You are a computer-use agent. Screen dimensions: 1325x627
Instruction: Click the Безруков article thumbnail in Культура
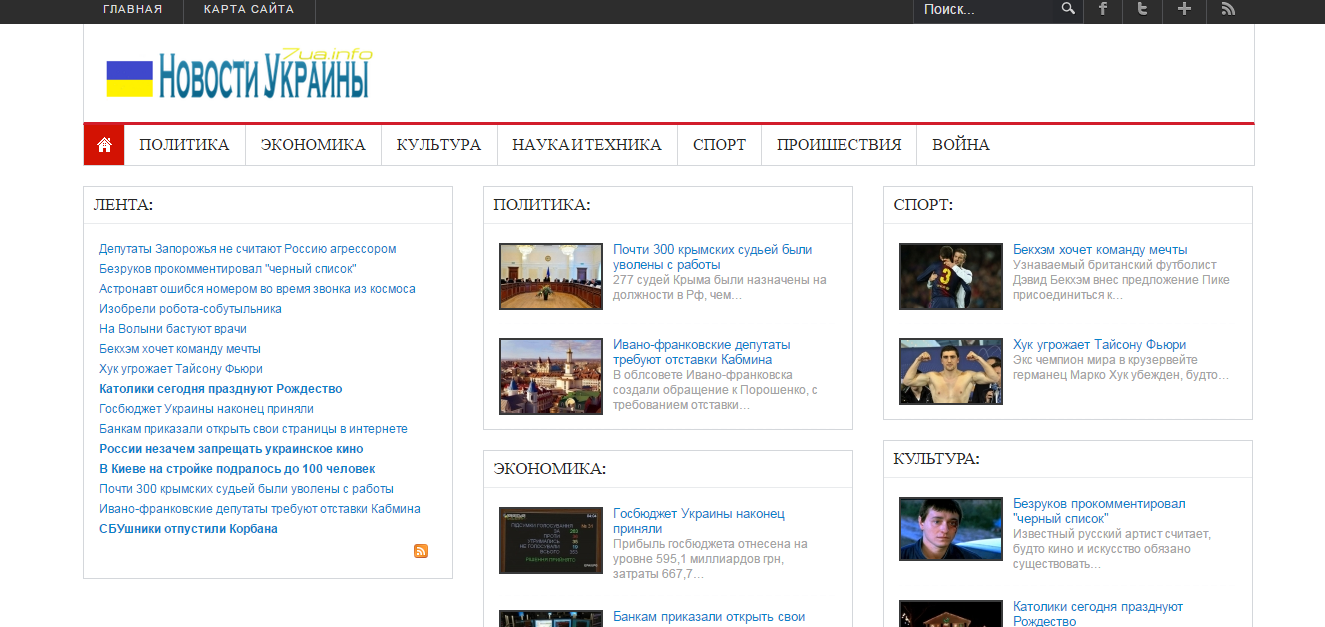tap(950, 529)
